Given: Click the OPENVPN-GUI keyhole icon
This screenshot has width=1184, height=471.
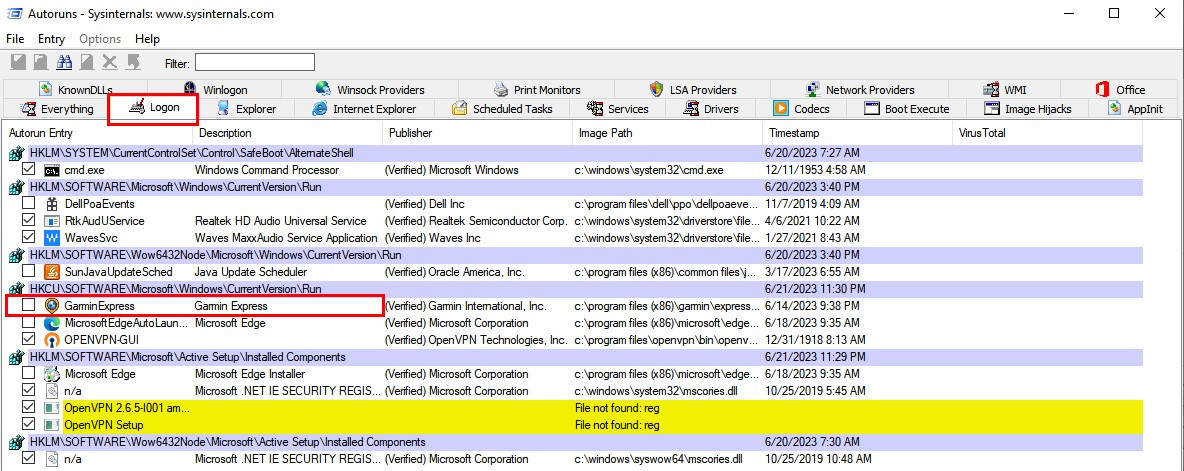Looking at the screenshot, I should click(51, 340).
